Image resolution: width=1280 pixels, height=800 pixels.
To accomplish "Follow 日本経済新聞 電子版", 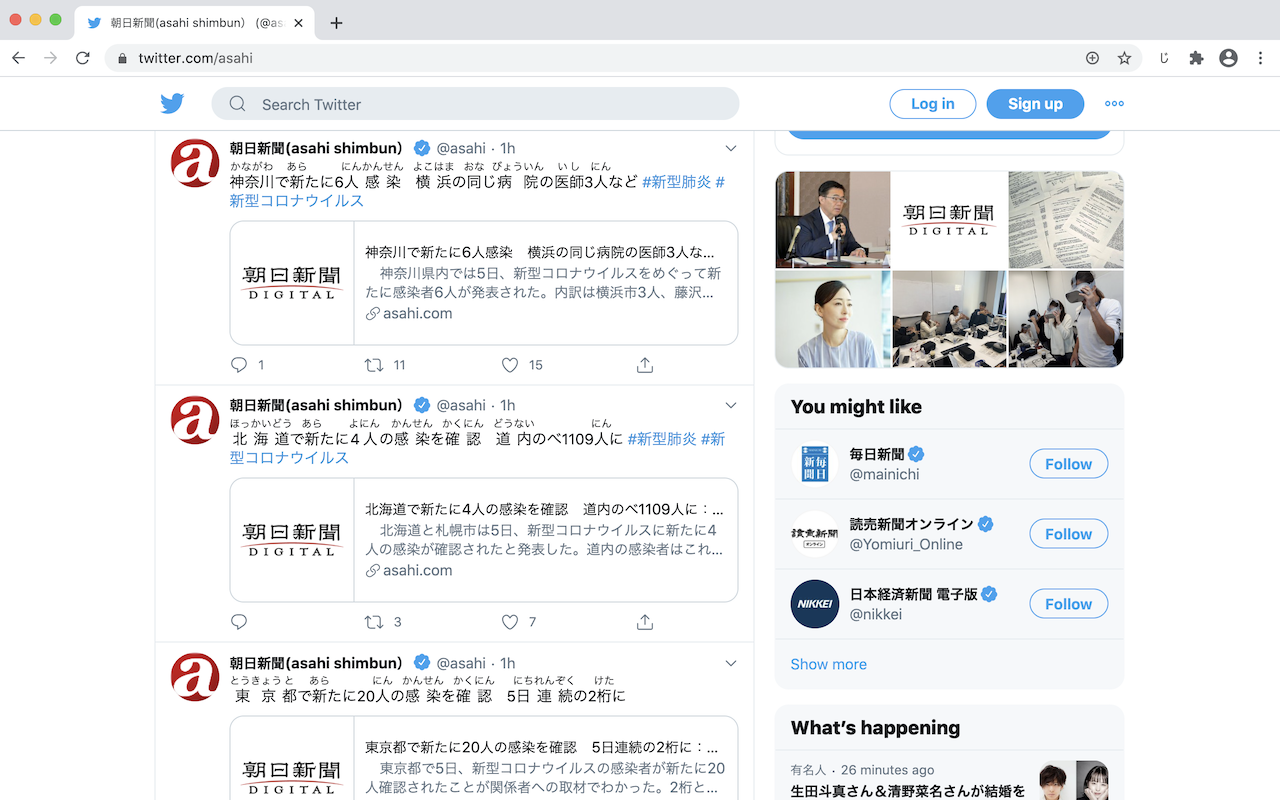I will coord(1068,604).
